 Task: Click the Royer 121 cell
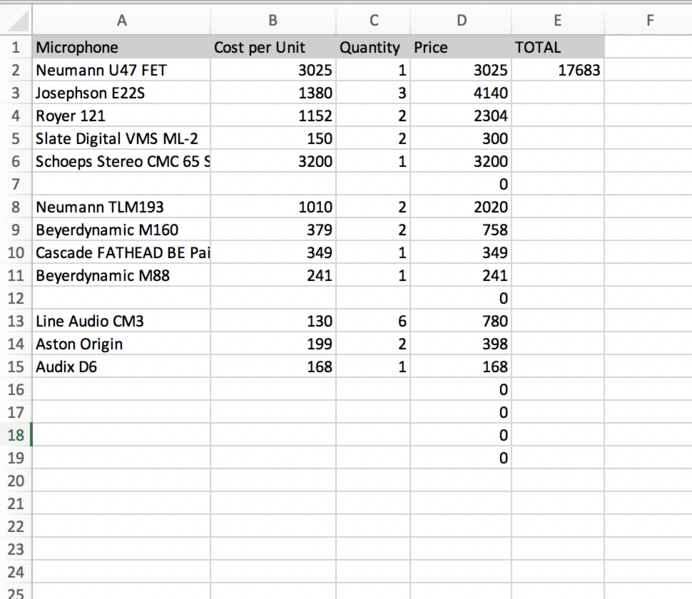point(121,116)
